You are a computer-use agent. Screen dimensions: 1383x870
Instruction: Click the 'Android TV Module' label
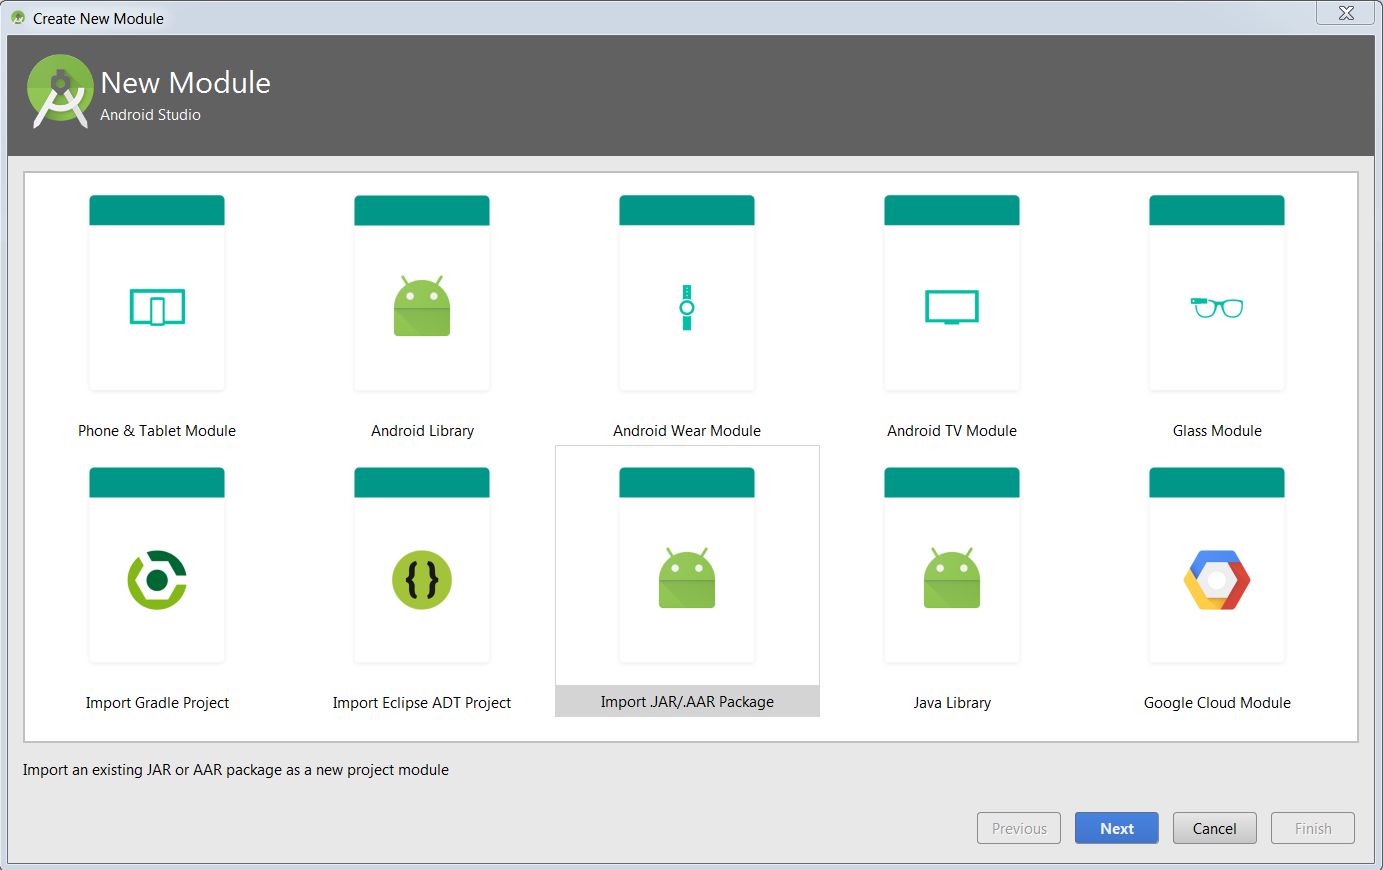[952, 431]
